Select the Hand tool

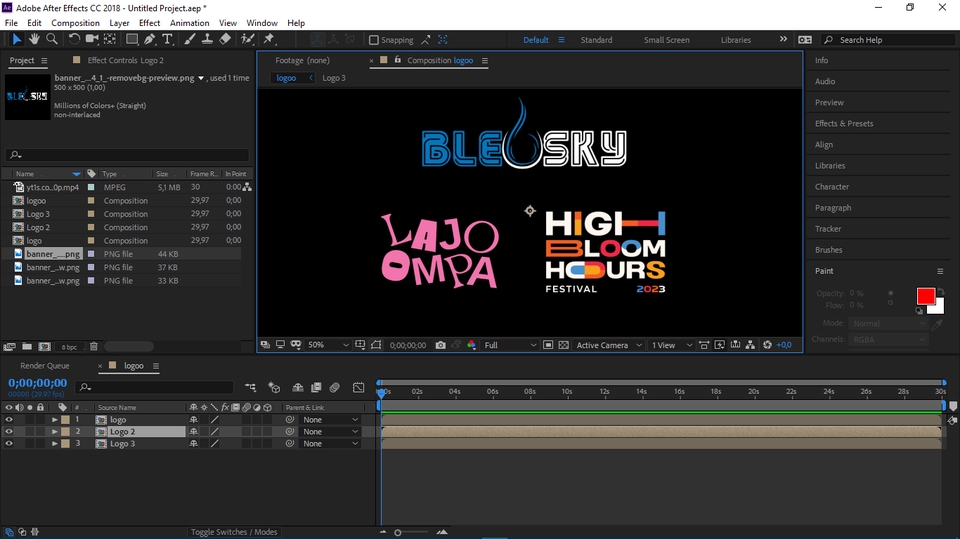tap(34, 40)
